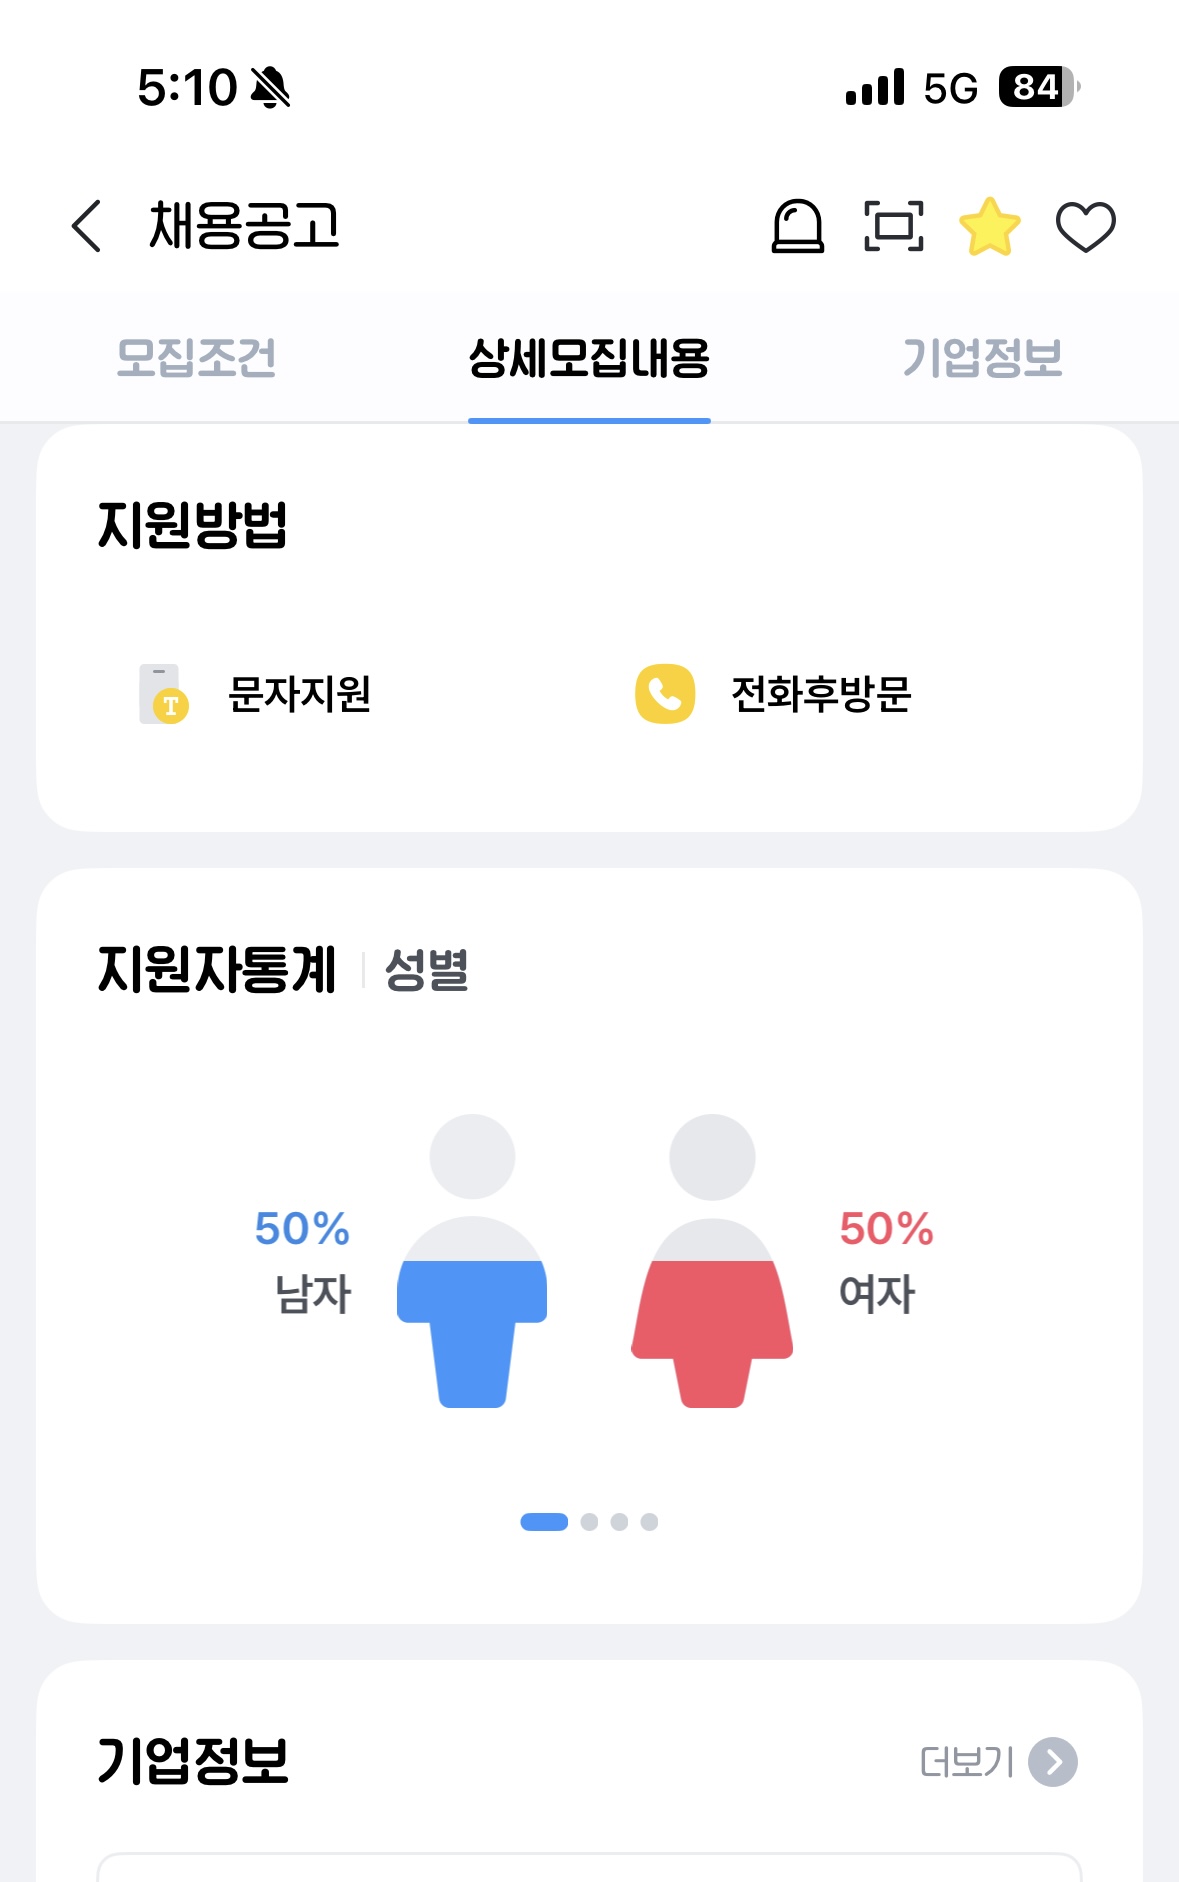This screenshot has height=1882, width=1179.
Task: Select the 상세모집내용 tab
Action: pos(589,358)
